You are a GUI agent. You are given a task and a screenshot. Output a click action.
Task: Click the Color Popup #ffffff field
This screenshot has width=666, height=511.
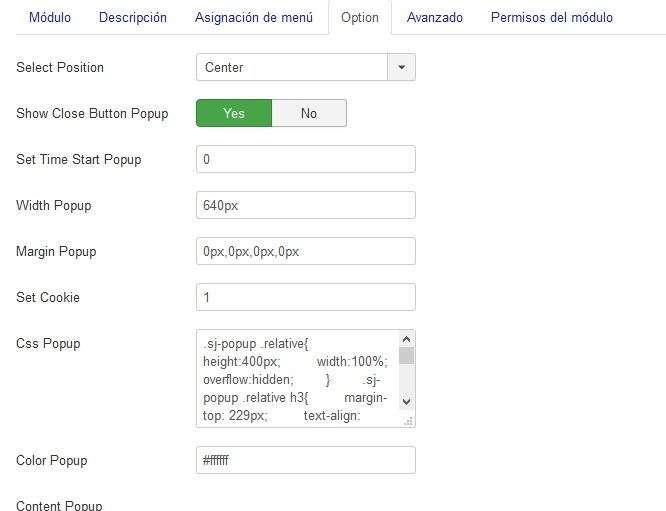tap(306, 460)
